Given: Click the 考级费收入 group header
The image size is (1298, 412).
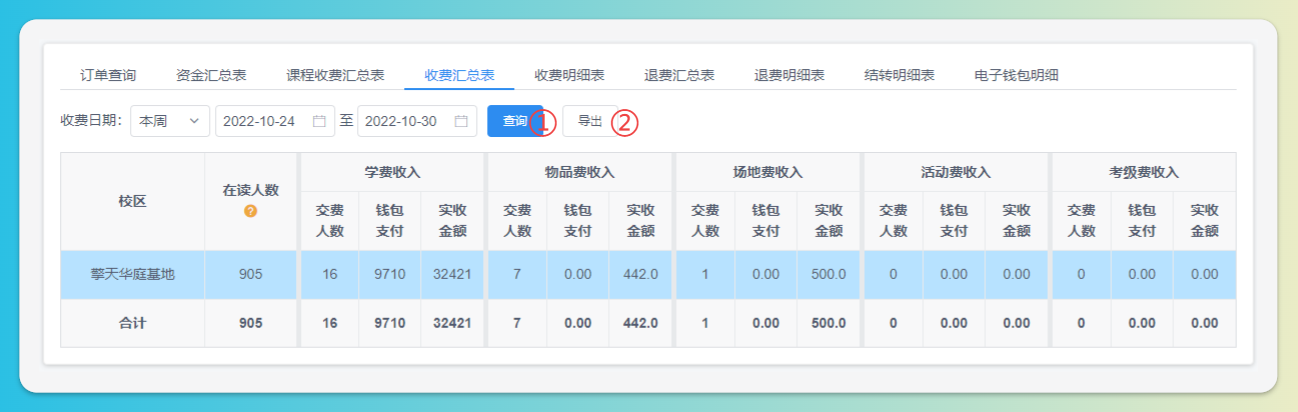Looking at the screenshot, I should coord(1144,172).
